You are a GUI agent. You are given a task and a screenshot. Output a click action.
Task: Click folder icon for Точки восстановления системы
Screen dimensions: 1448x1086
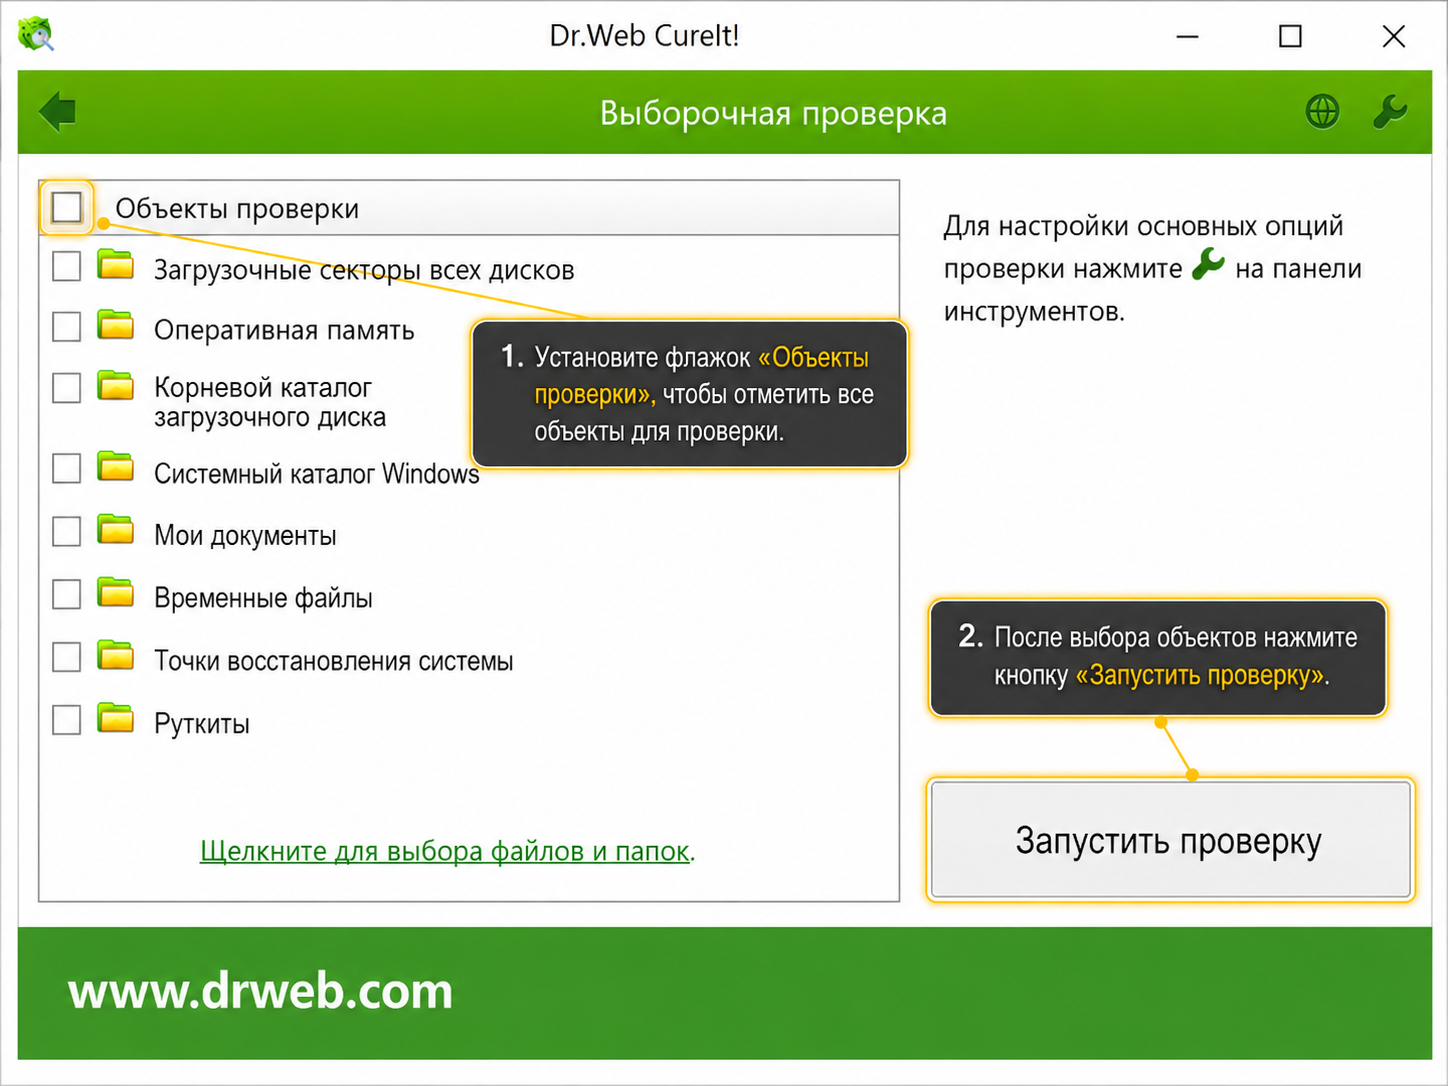pyautogui.click(x=116, y=655)
